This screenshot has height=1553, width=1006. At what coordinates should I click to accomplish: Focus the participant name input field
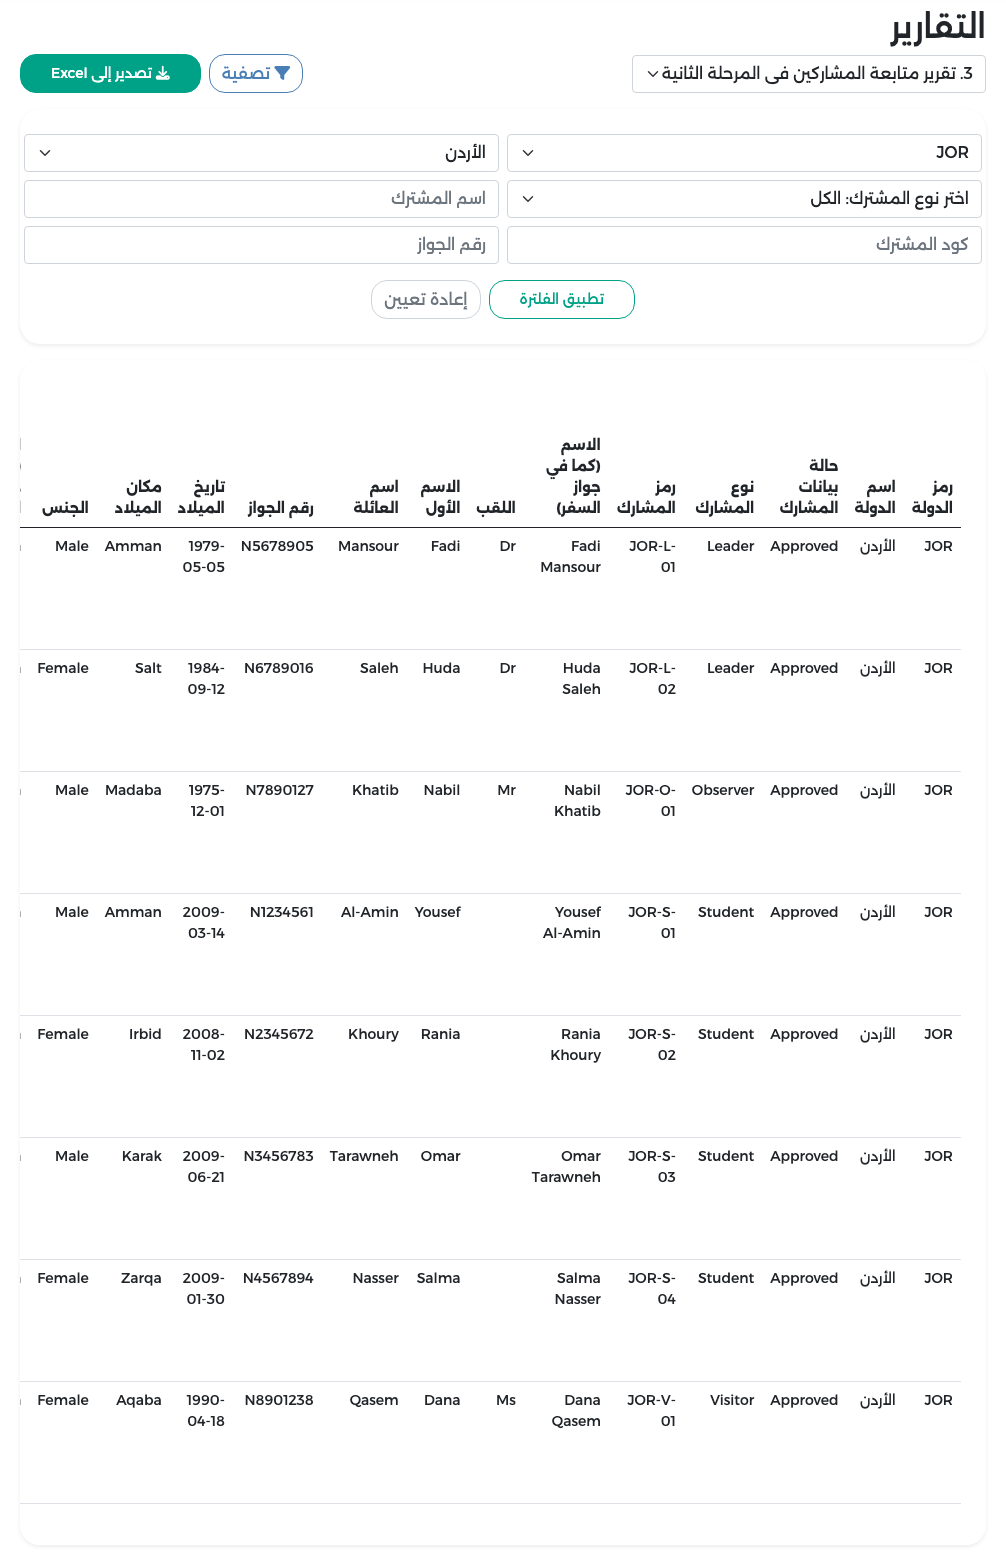(x=261, y=199)
